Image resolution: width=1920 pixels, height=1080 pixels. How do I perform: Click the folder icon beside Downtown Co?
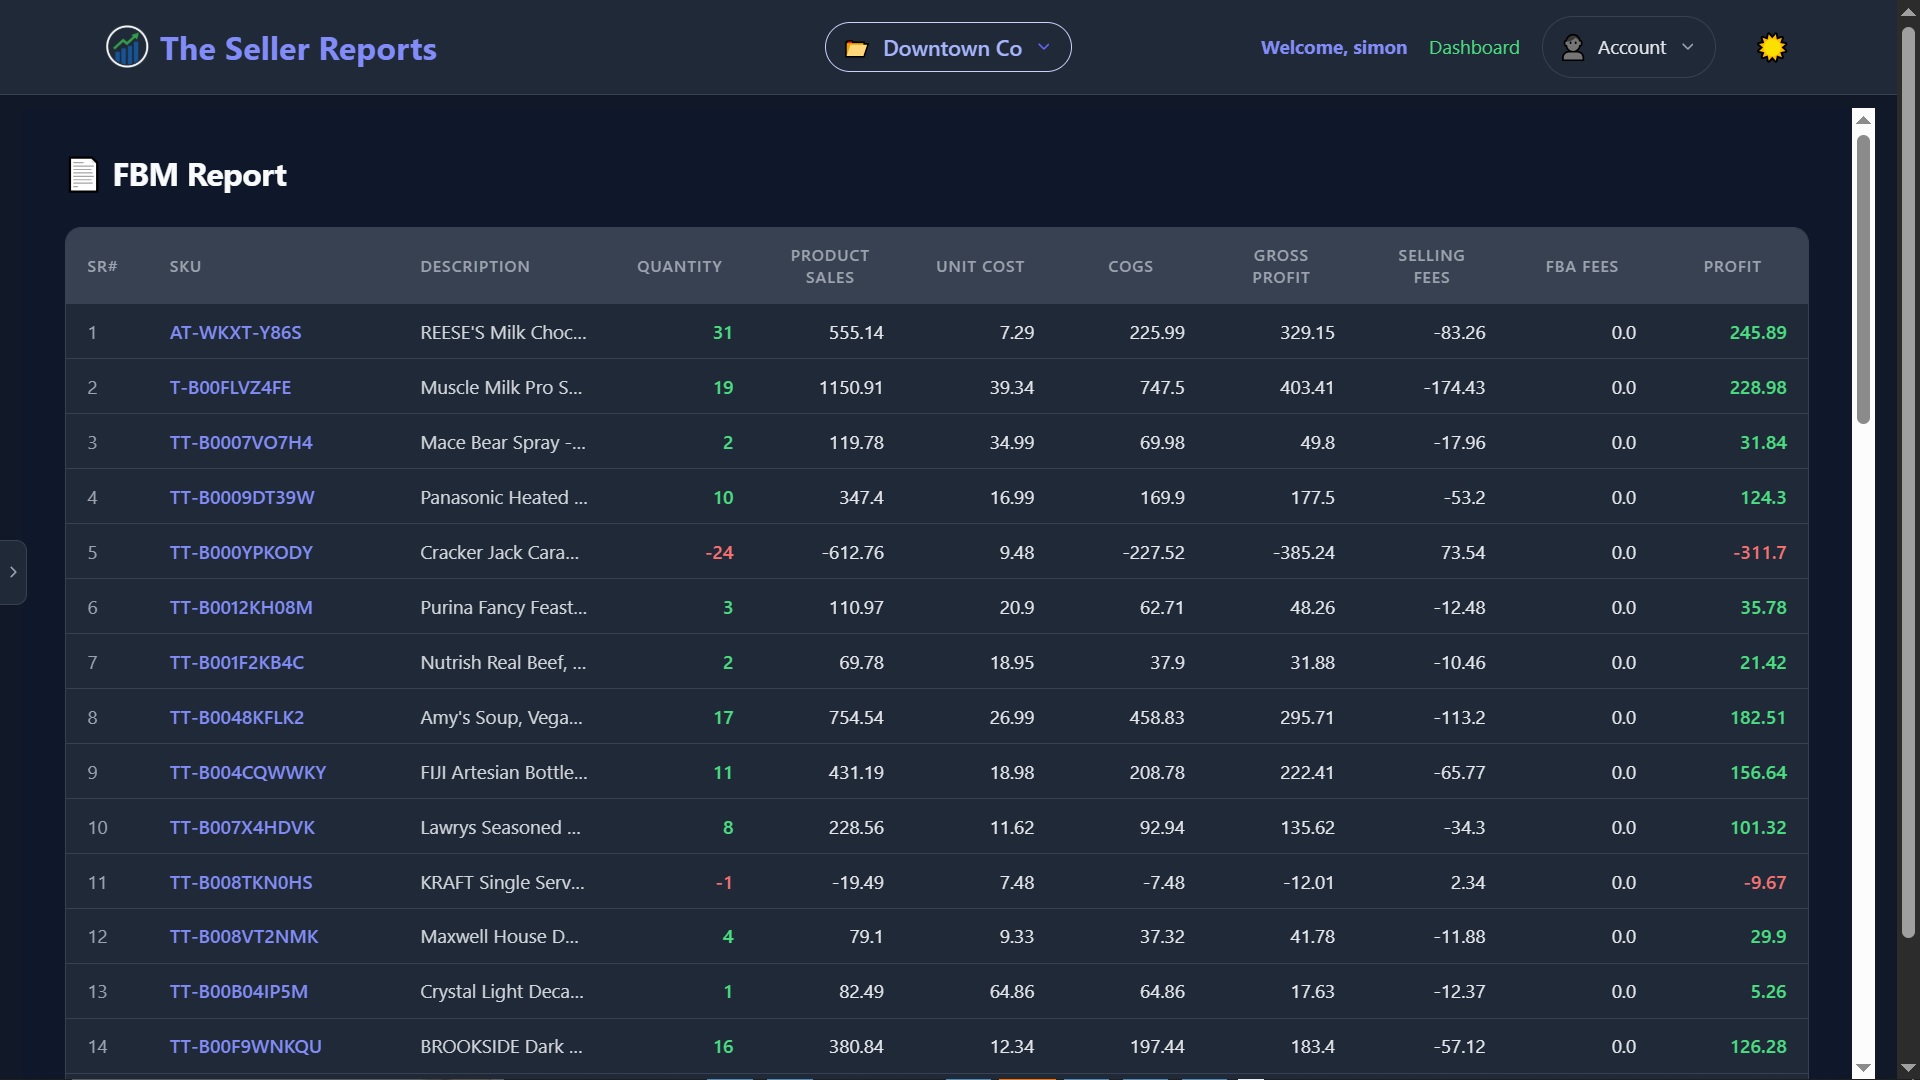pos(856,48)
